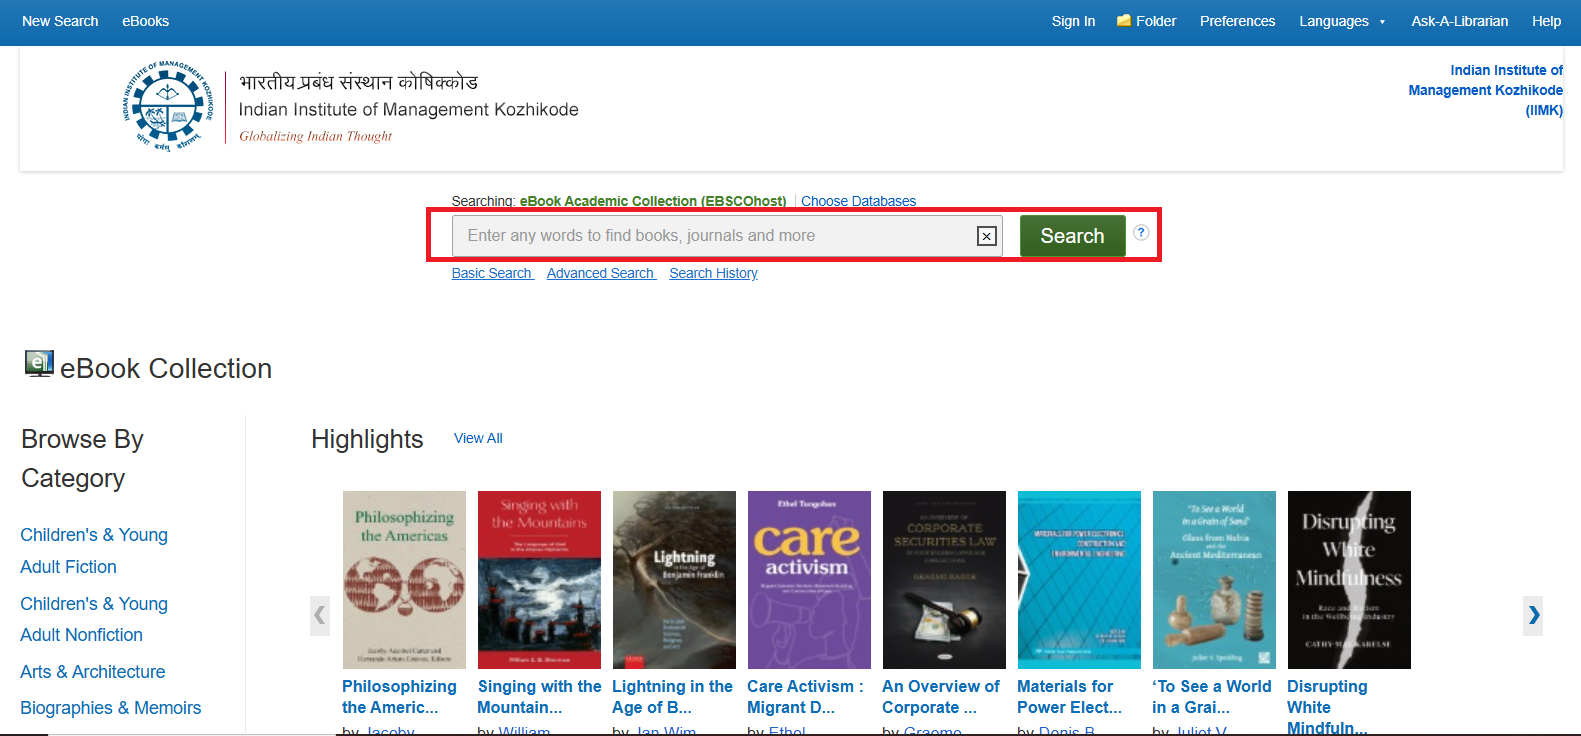This screenshot has height=736, width=1581.
Task: Open the Care Activism book cover
Action: [809, 579]
